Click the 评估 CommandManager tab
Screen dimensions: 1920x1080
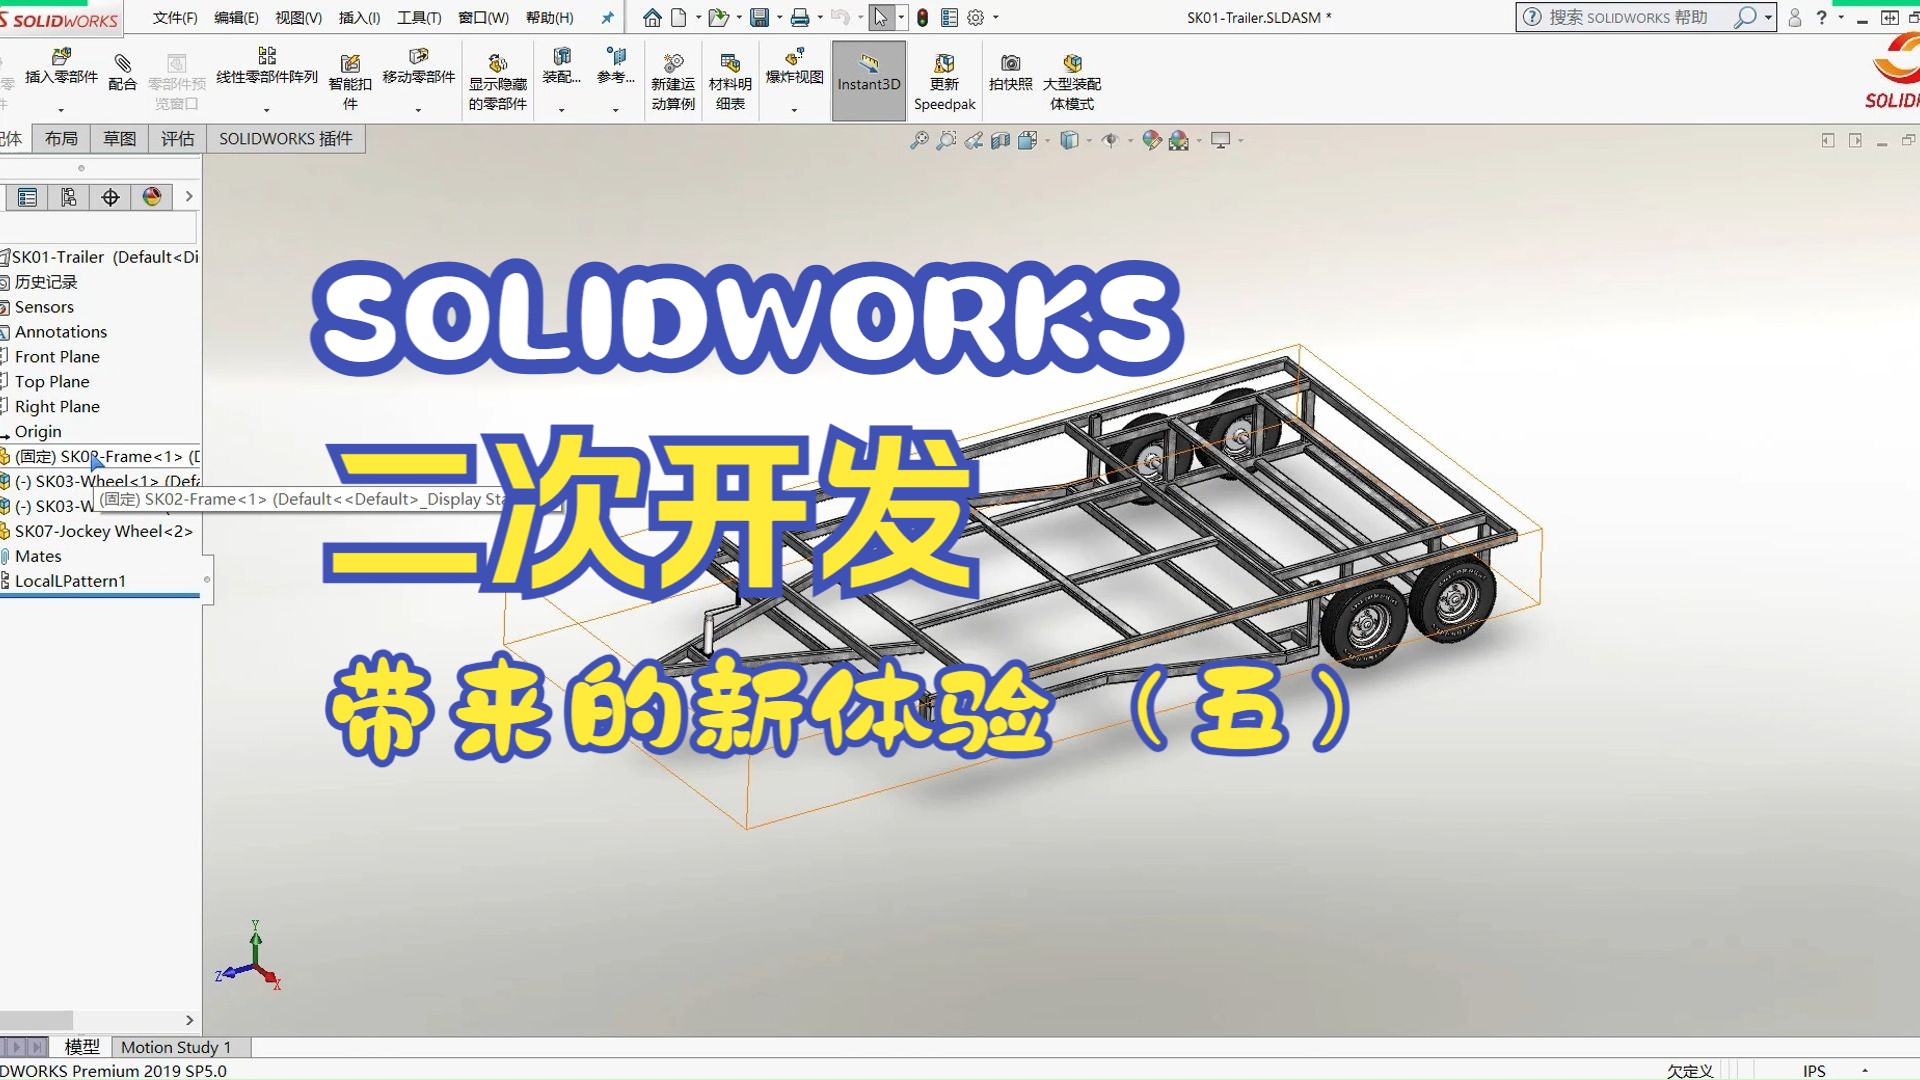coord(177,138)
